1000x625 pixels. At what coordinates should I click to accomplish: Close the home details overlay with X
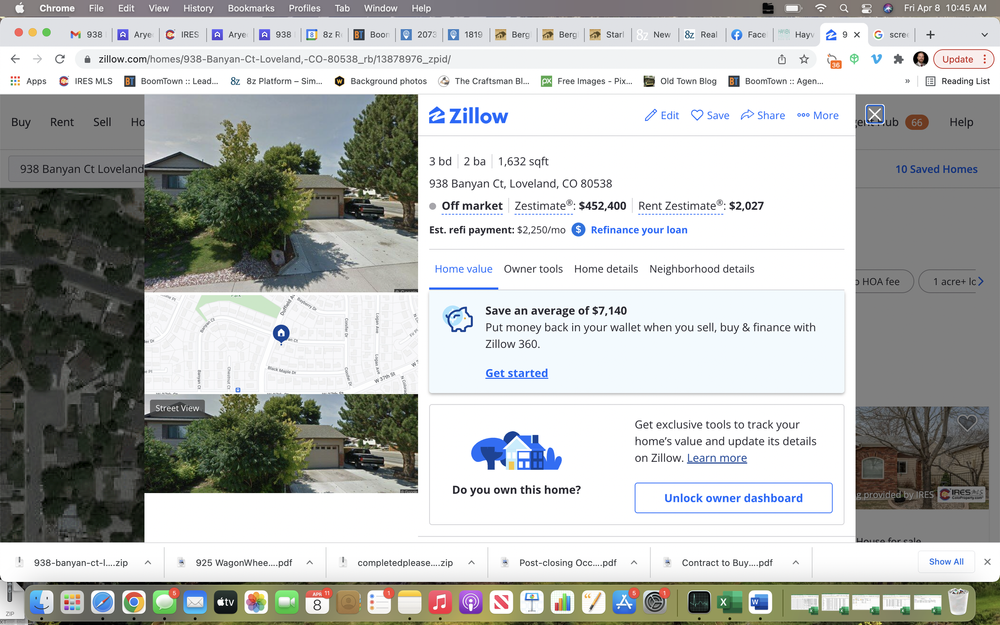click(x=874, y=115)
